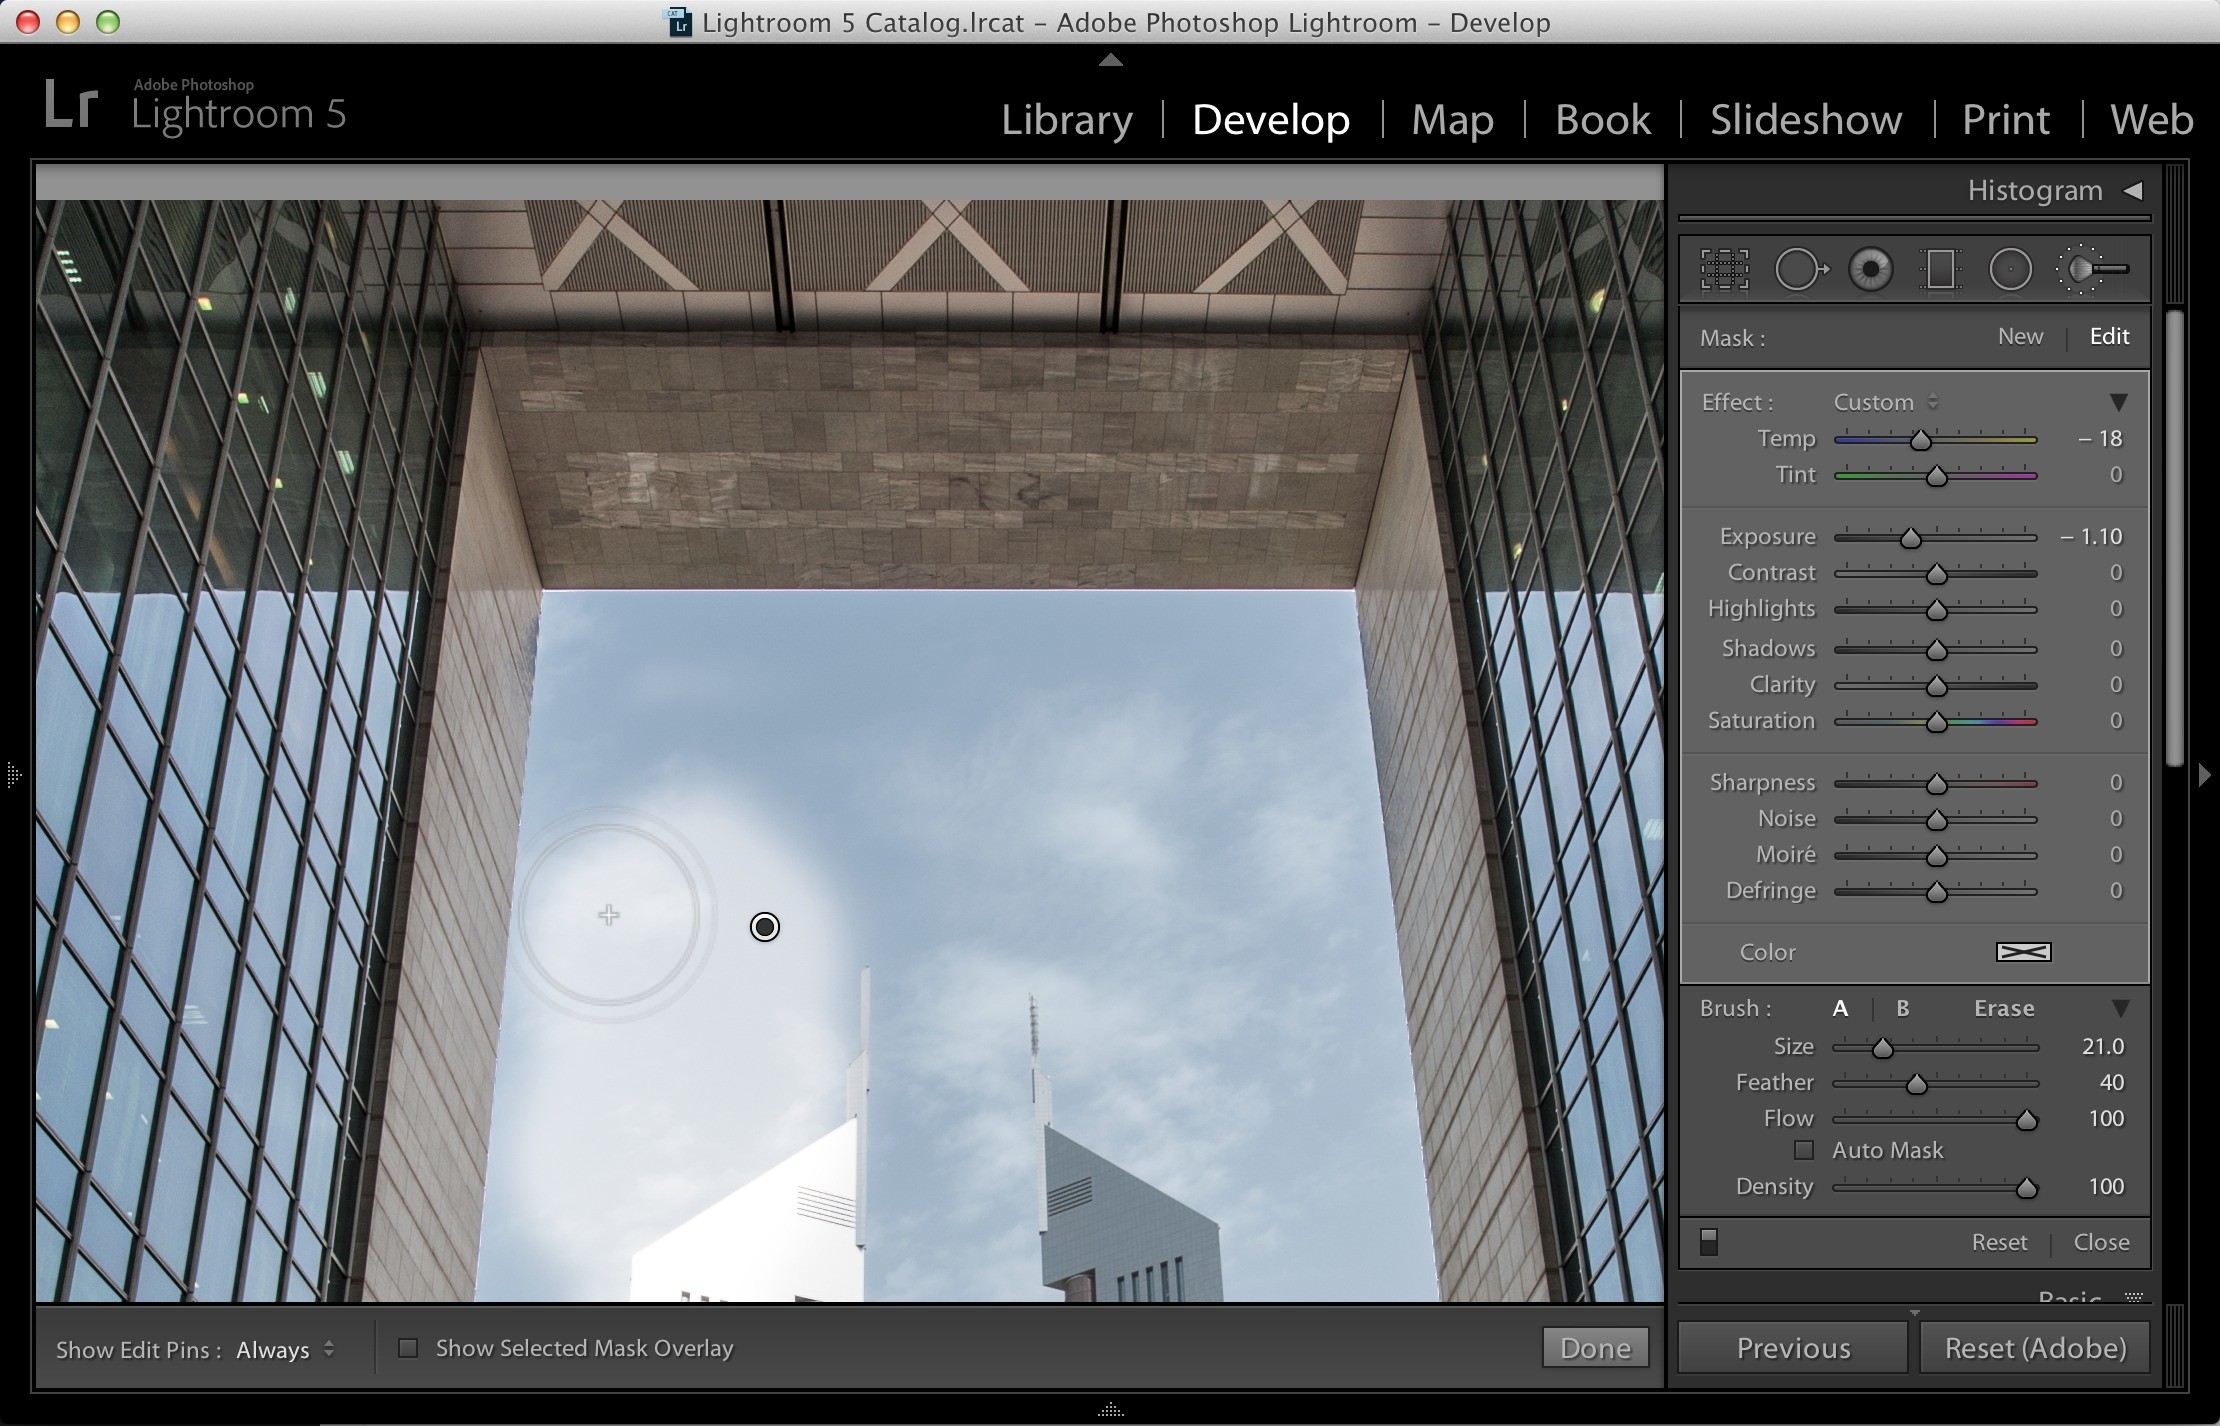
Task: Click the Feather slider handle
Action: tap(1916, 1084)
